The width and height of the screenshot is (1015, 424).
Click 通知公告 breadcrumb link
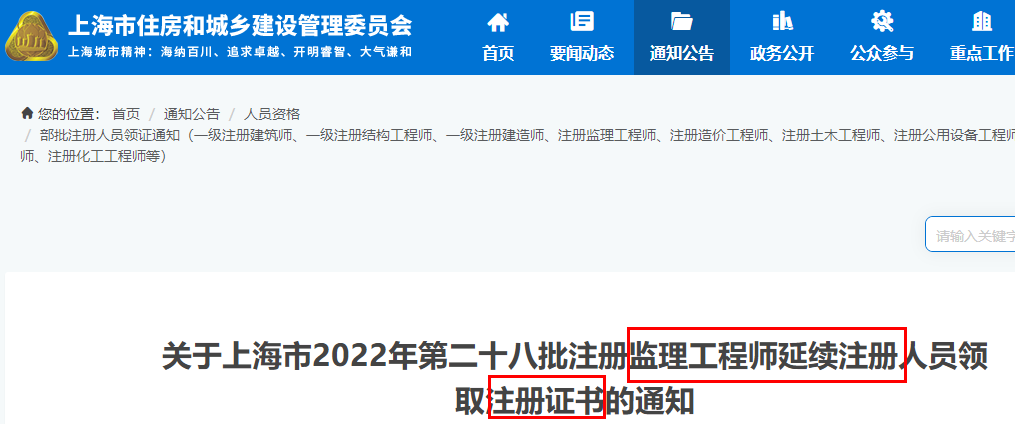coord(192,115)
